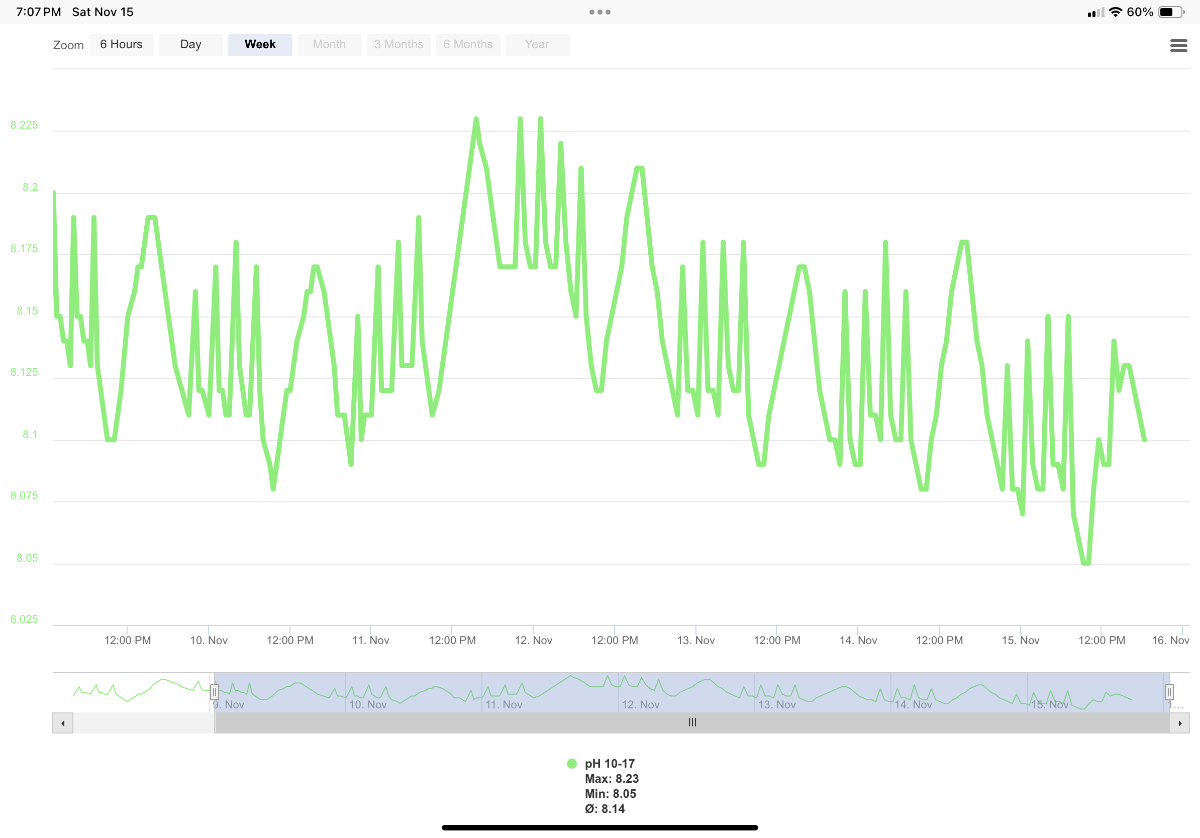Select the Week zoom option
The width and height of the screenshot is (1200, 838).
pyautogui.click(x=260, y=45)
